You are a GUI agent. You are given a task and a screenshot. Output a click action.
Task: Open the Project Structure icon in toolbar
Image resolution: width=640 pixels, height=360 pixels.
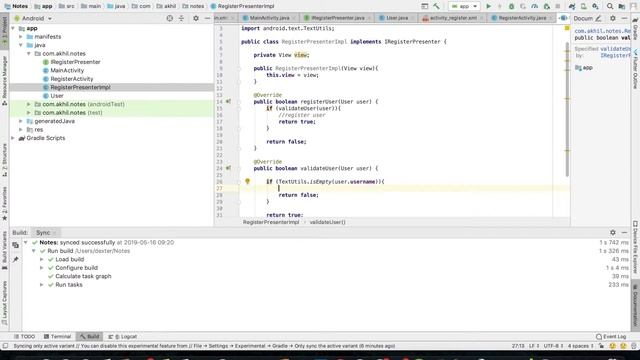coord(622,6)
